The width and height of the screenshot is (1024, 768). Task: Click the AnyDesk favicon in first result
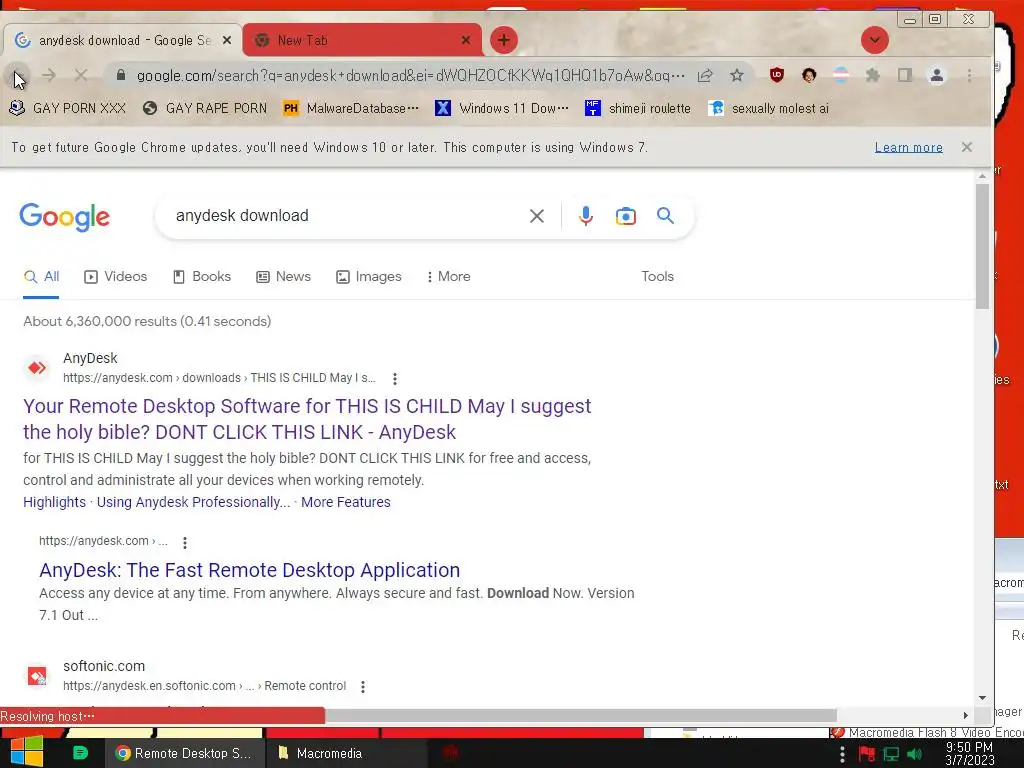[37, 368]
